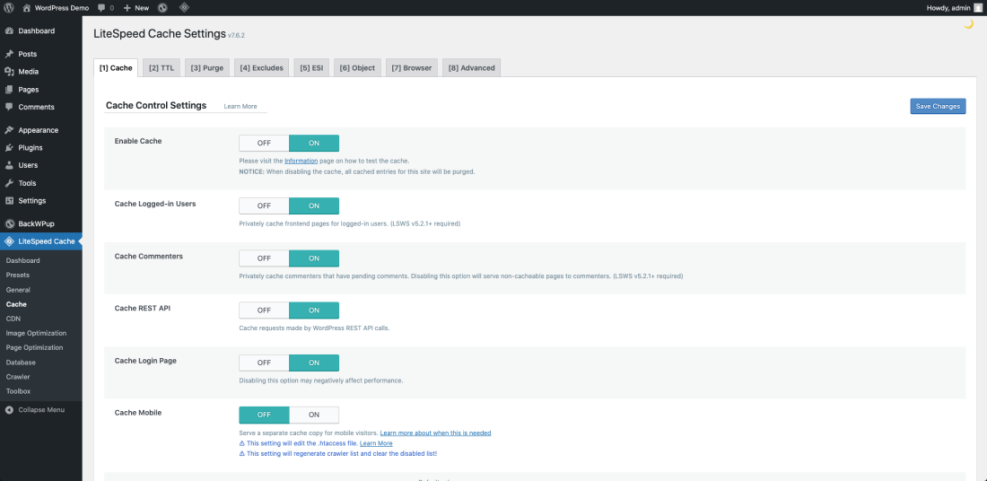
Task: Click the Cache item in LiteSpeed submenu
Action: tap(16, 304)
